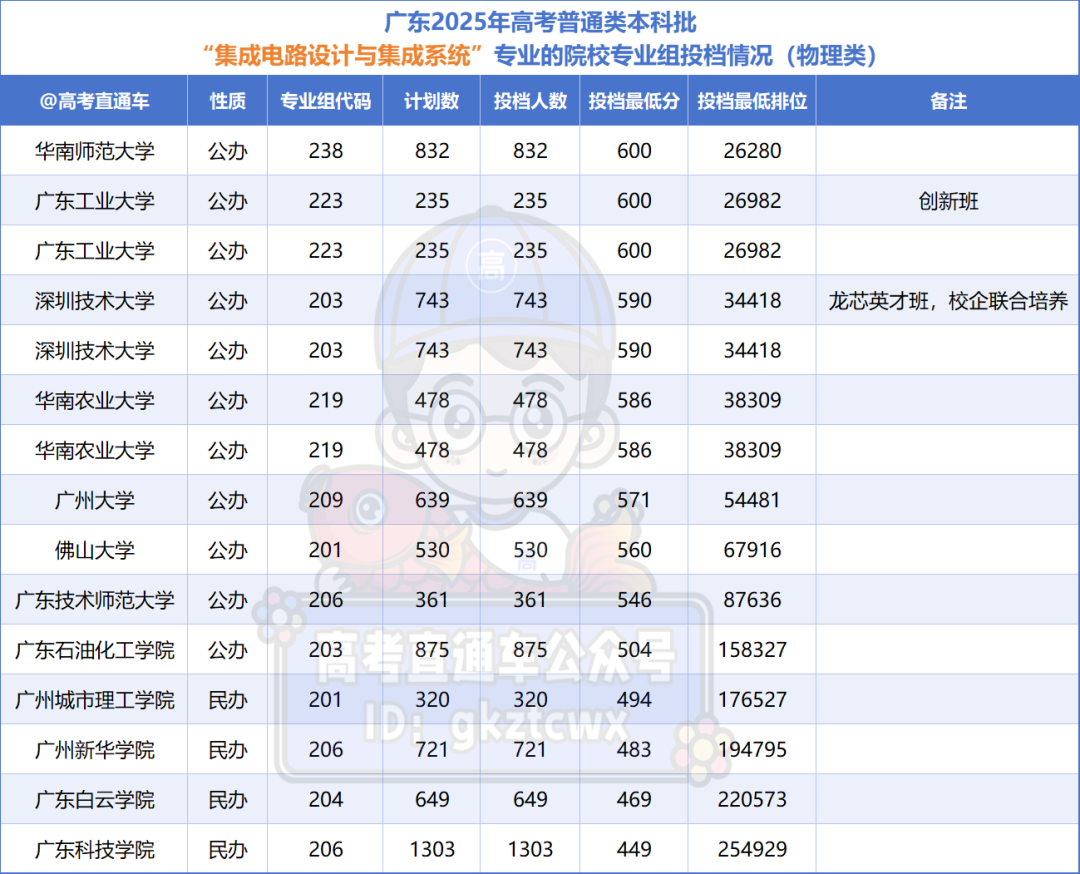Click the 创新班 remark cell
The width and height of the screenshot is (1080, 874).
[948, 201]
